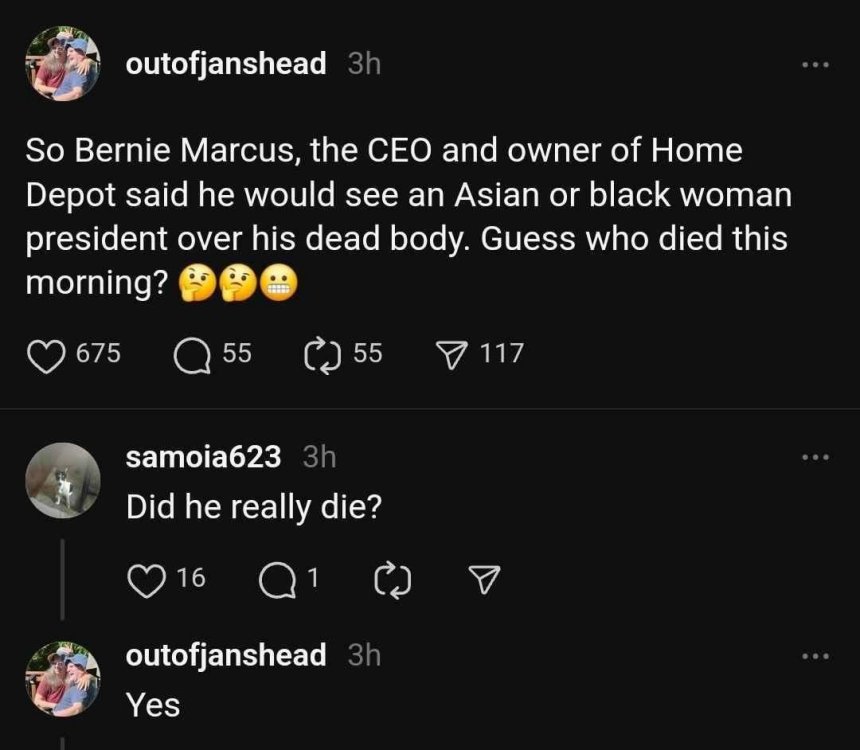This screenshot has height=750, width=860.
Task: View samoia623's cat profile picture
Action: click(x=63, y=480)
